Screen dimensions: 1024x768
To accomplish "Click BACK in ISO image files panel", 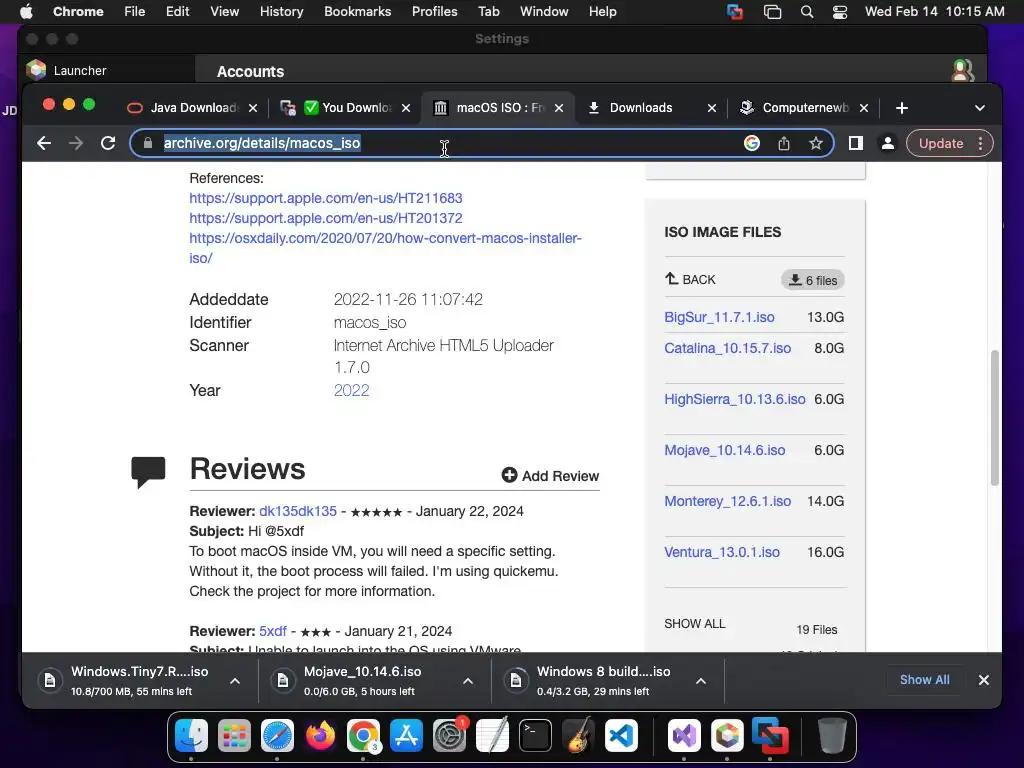I will (690, 280).
